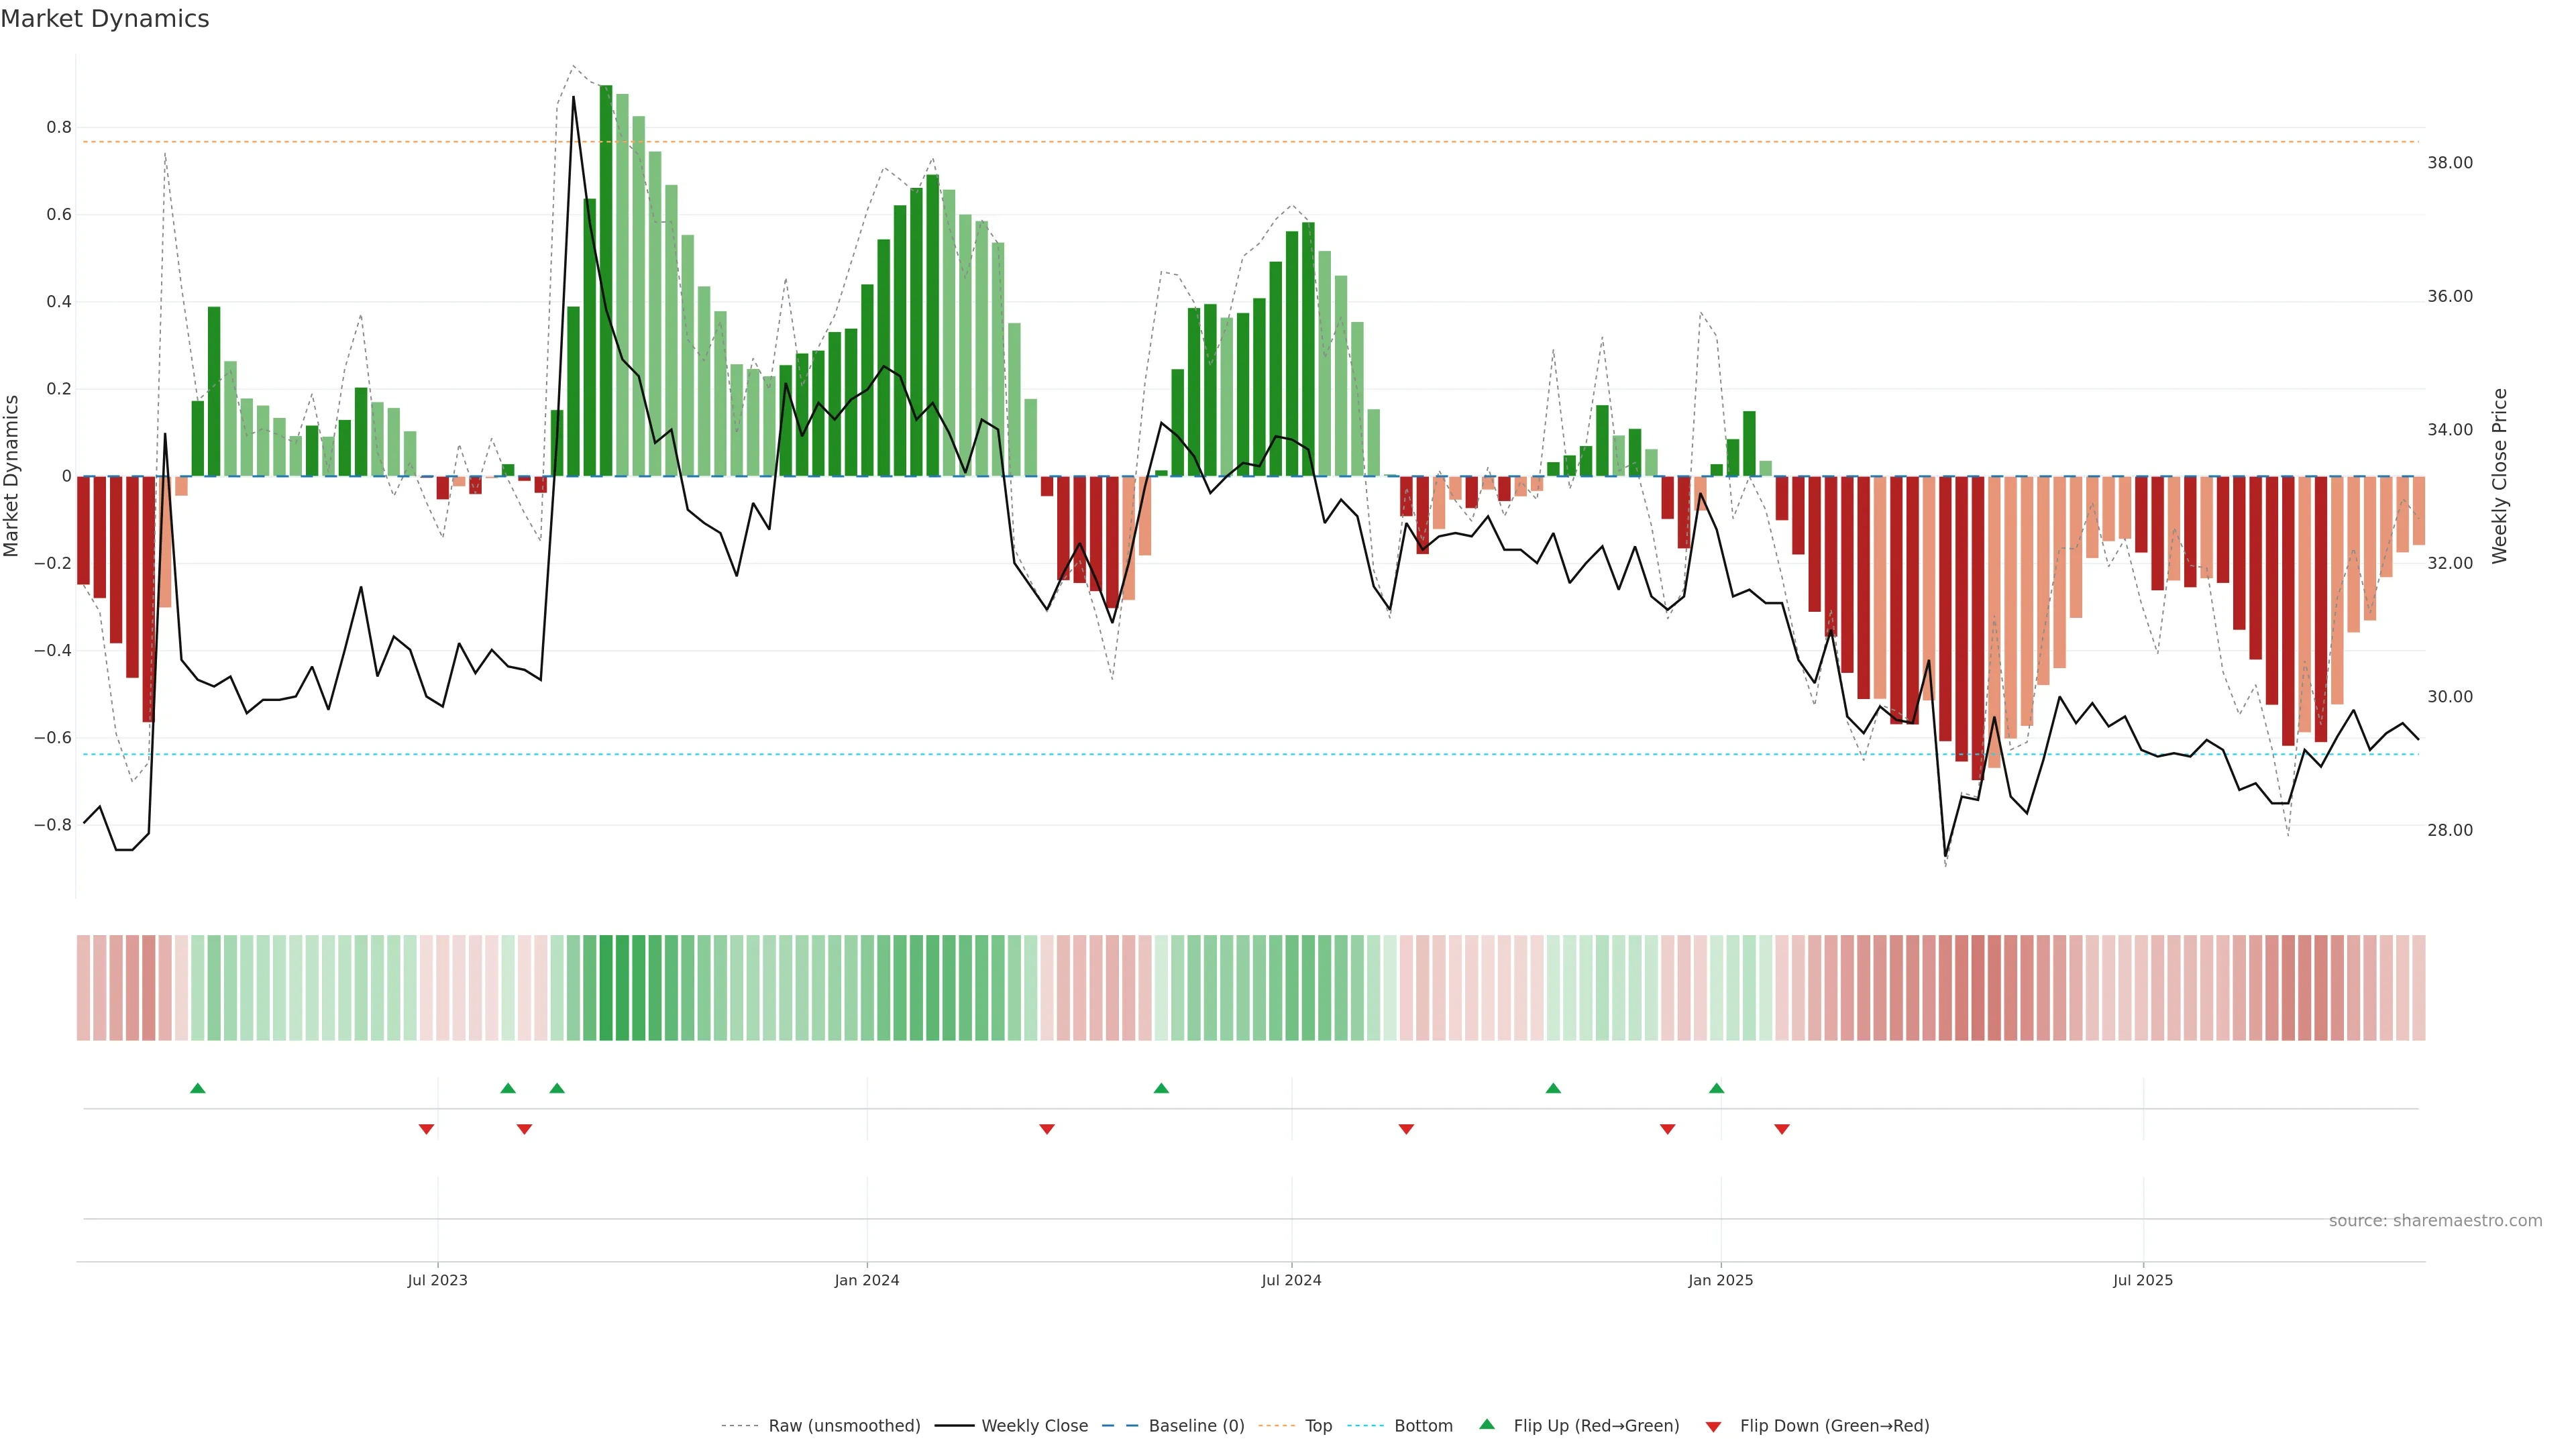Click the Market Dynamics chart title
Image resolution: width=2576 pixels, height=1449 pixels.
click(x=105, y=19)
